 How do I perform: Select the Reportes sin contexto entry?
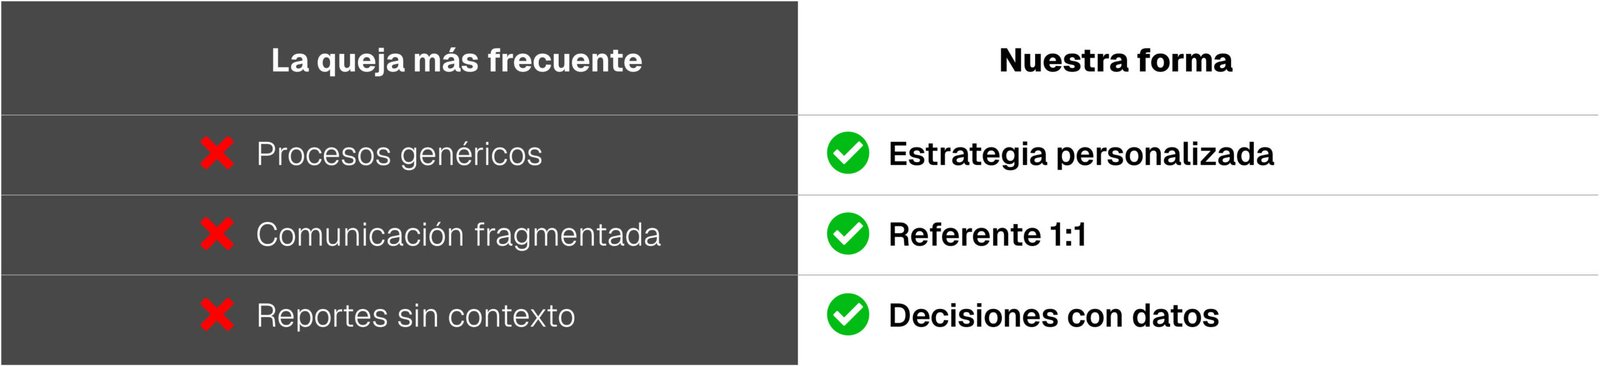[416, 316]
